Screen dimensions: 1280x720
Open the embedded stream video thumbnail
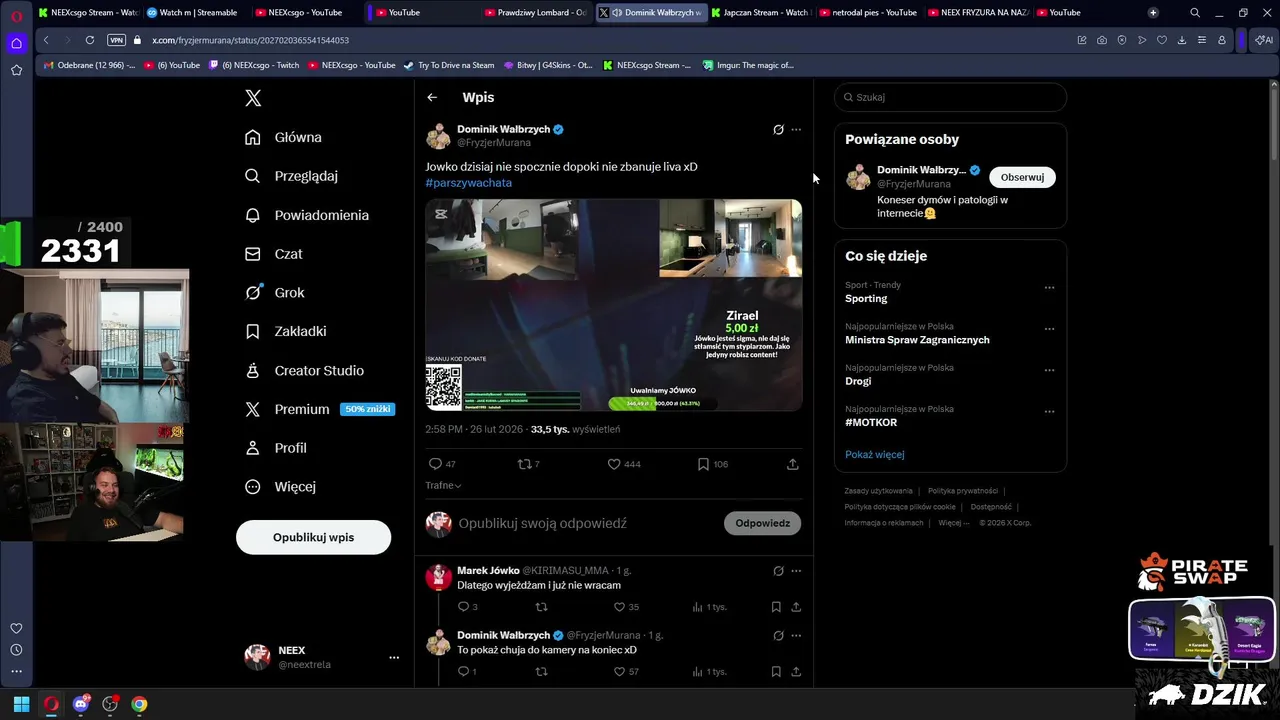click(x=614, y=305)
